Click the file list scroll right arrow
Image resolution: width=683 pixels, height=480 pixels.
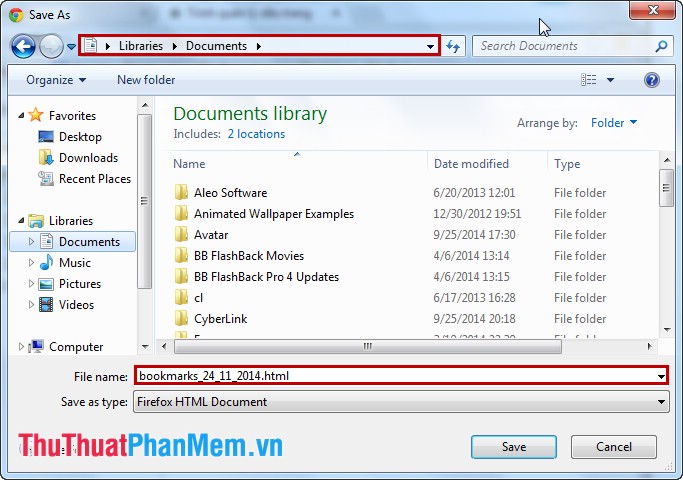coord(649,346)
